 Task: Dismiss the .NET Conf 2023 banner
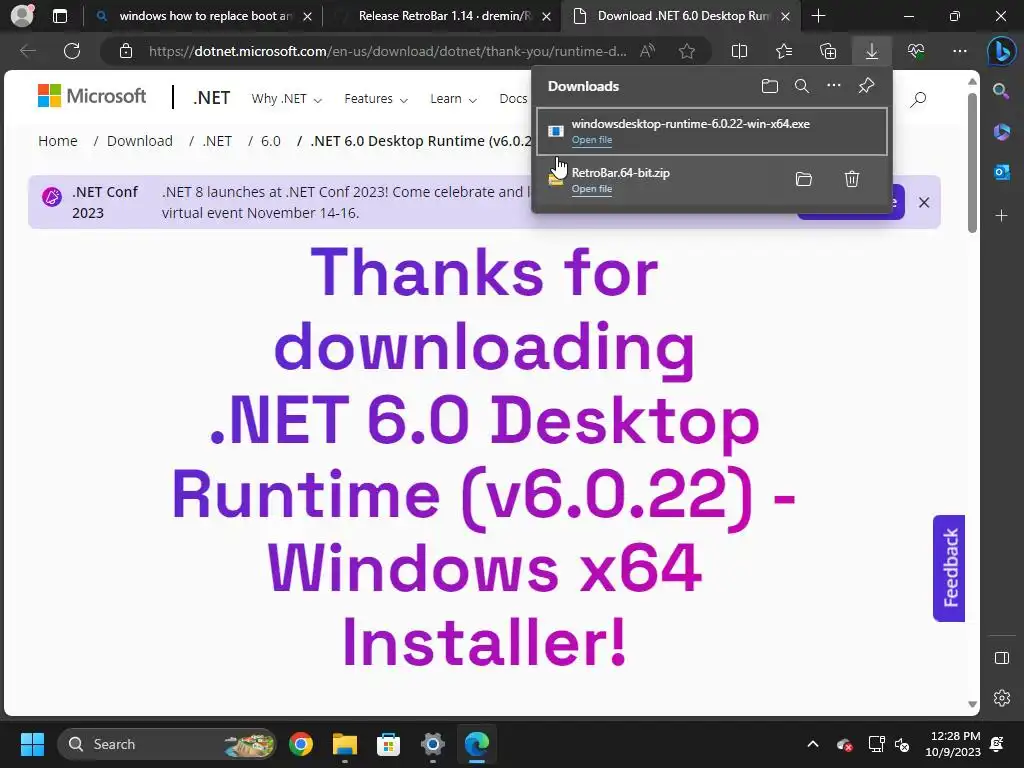(x=923, y=202)
